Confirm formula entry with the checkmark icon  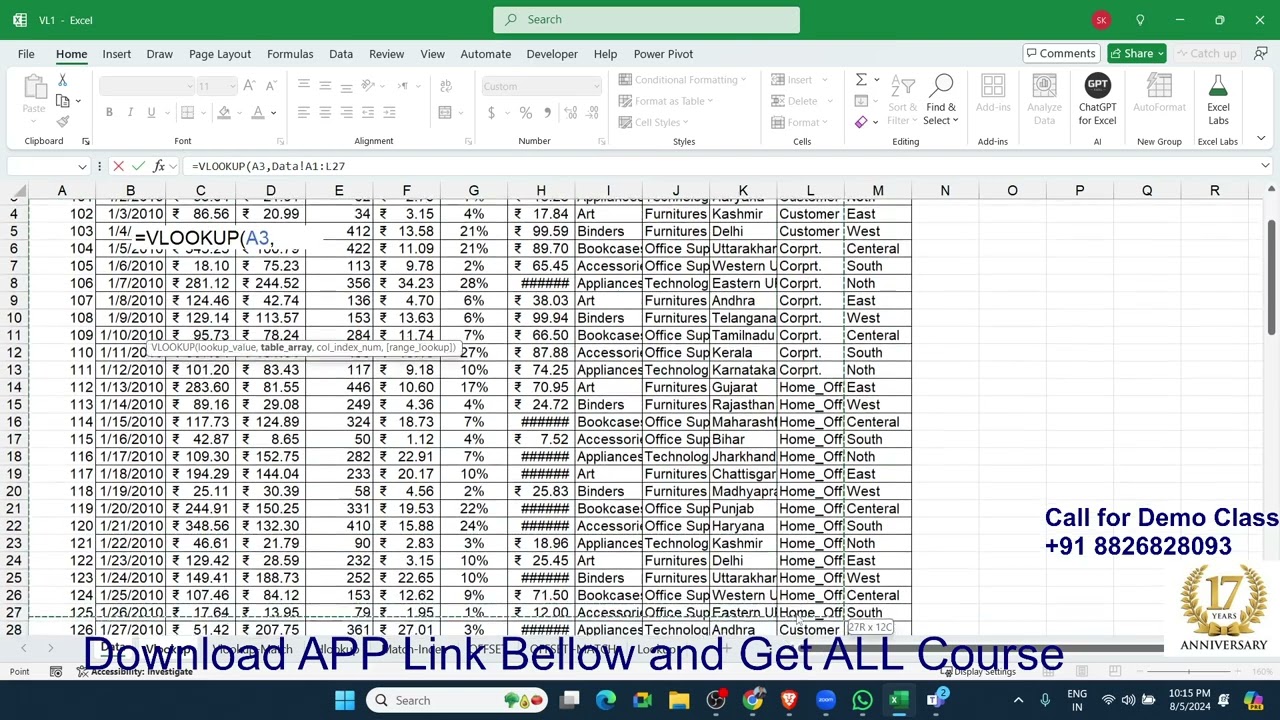click(138, 166)
